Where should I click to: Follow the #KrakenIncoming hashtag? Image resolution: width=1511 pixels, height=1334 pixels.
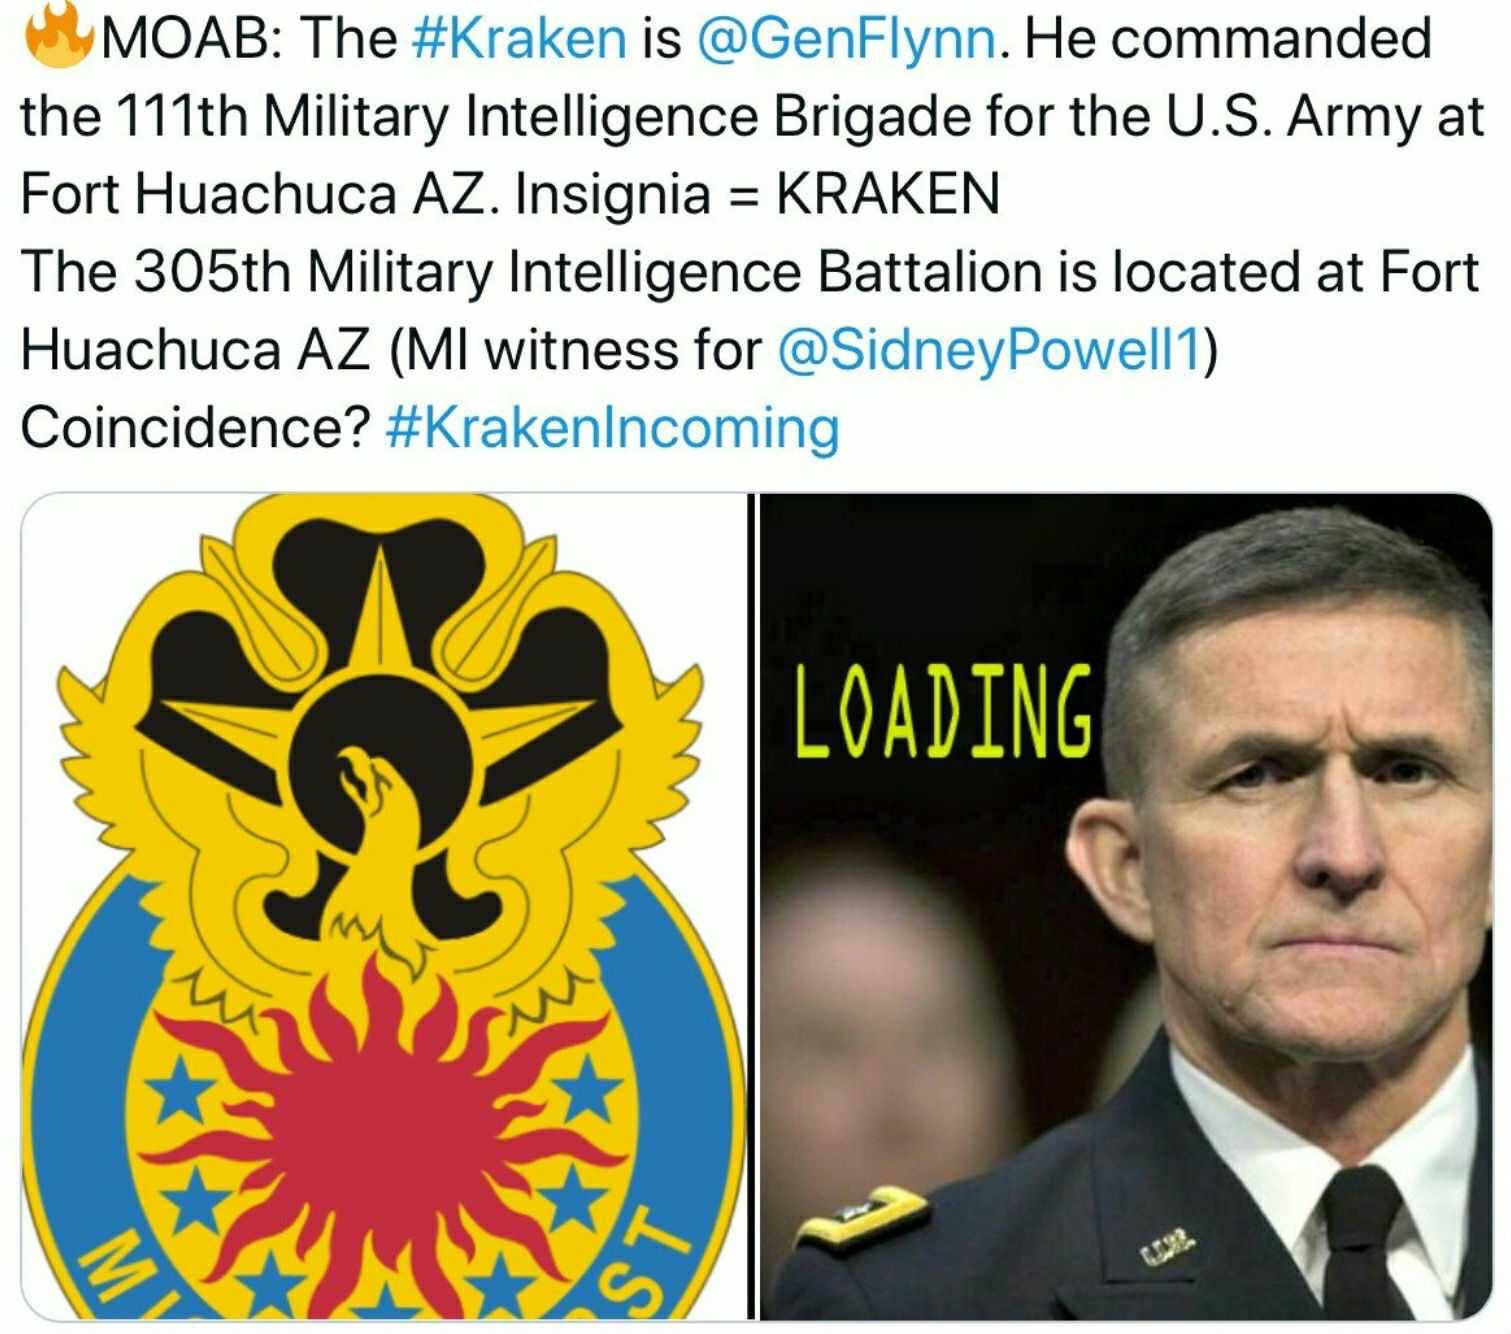(x=611, y=428)
